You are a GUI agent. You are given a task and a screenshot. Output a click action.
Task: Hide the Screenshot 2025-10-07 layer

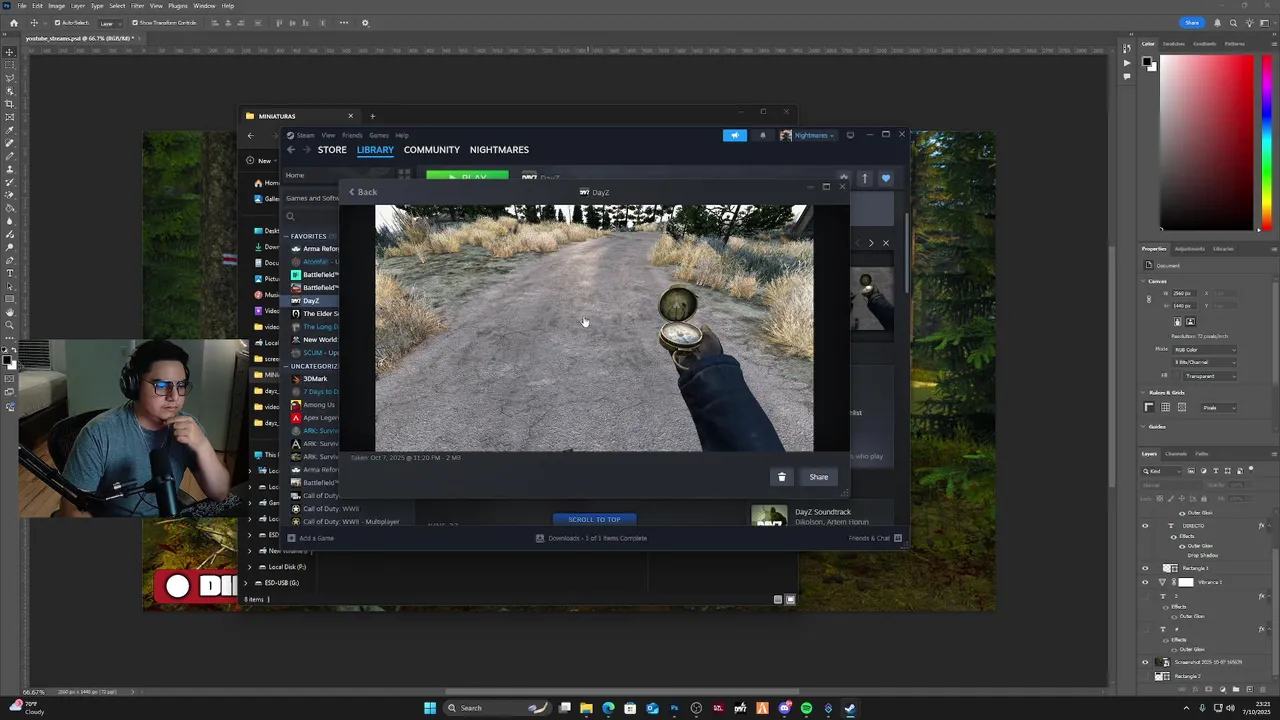pos(1145,662)
